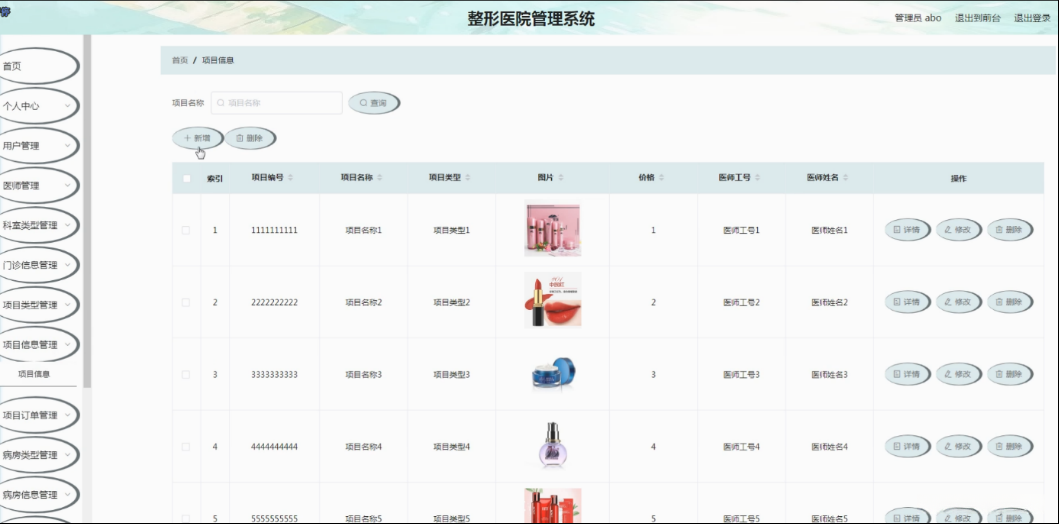
Task: Click the 项目名称 search input field
Action: coord(277,103)
